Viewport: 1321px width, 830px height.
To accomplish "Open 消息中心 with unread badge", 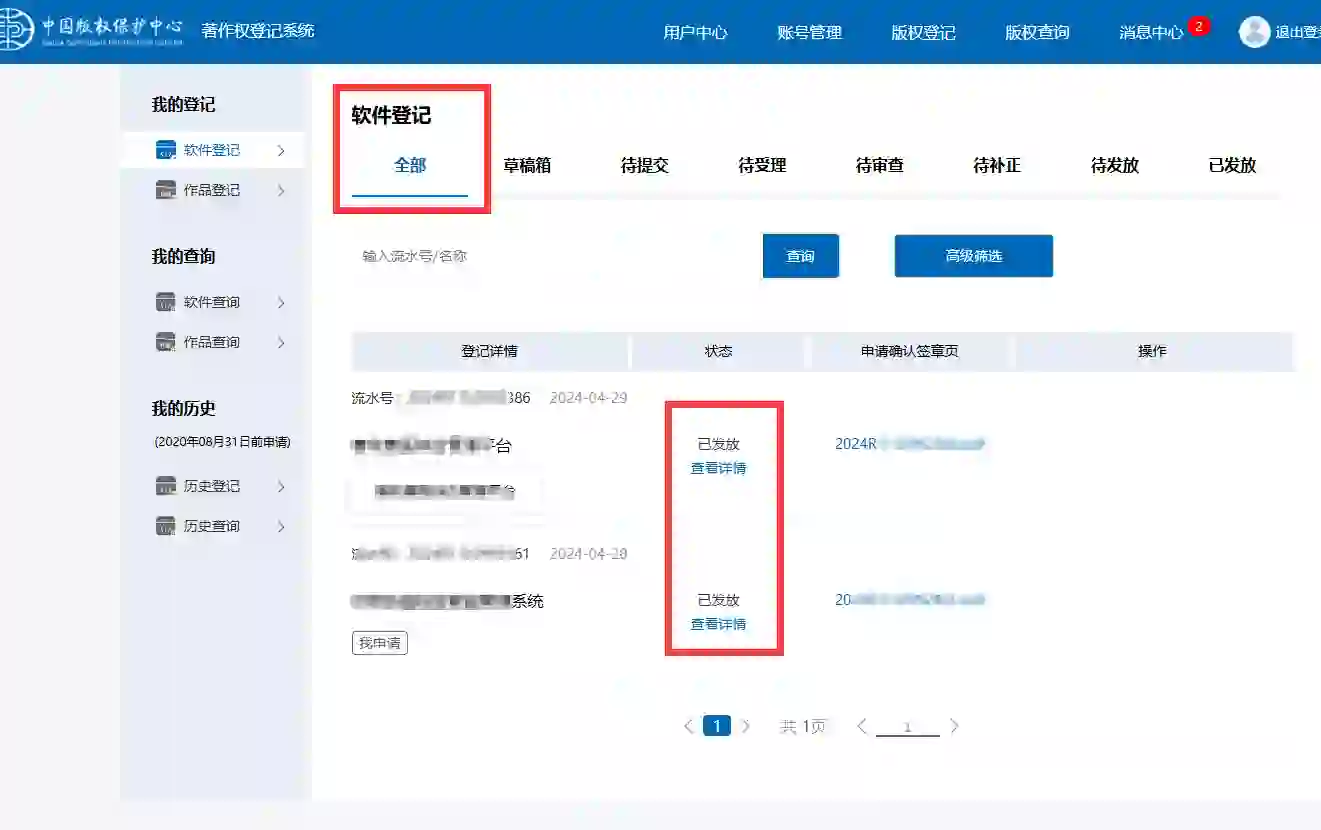I will [x=1151, y=31].
